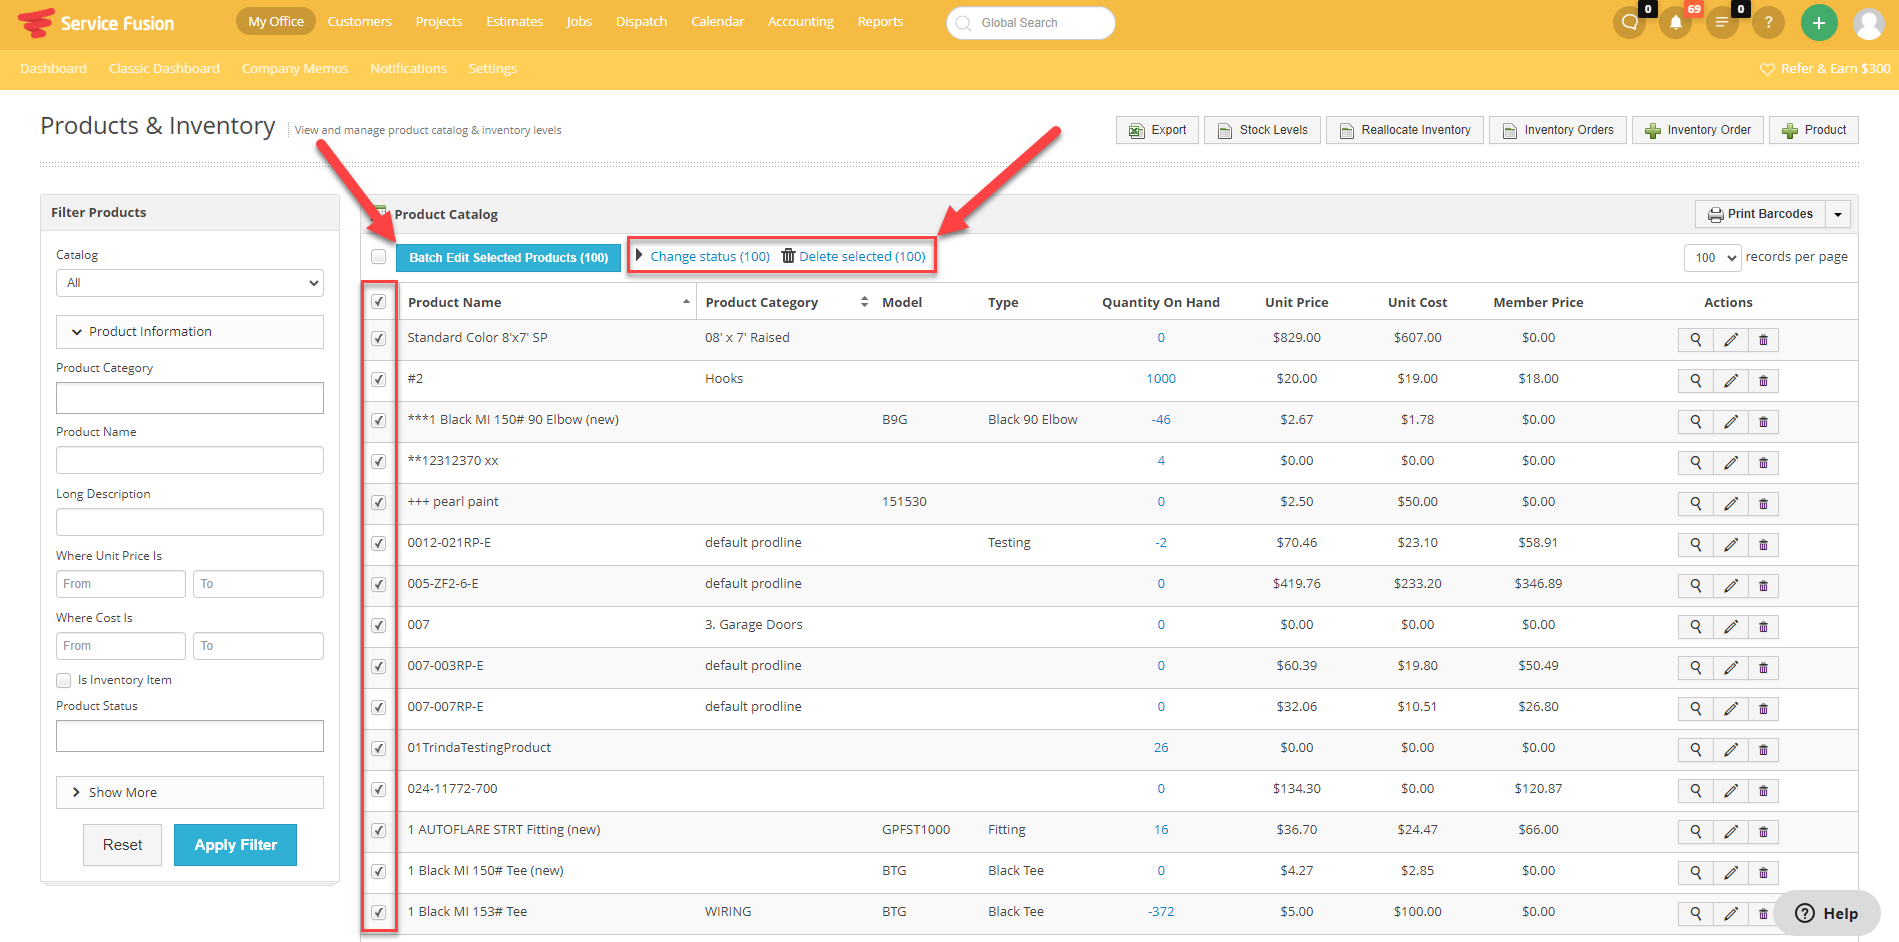Open the Product Category filter field
1899x942 pixels.
click(x=190, y=398)
